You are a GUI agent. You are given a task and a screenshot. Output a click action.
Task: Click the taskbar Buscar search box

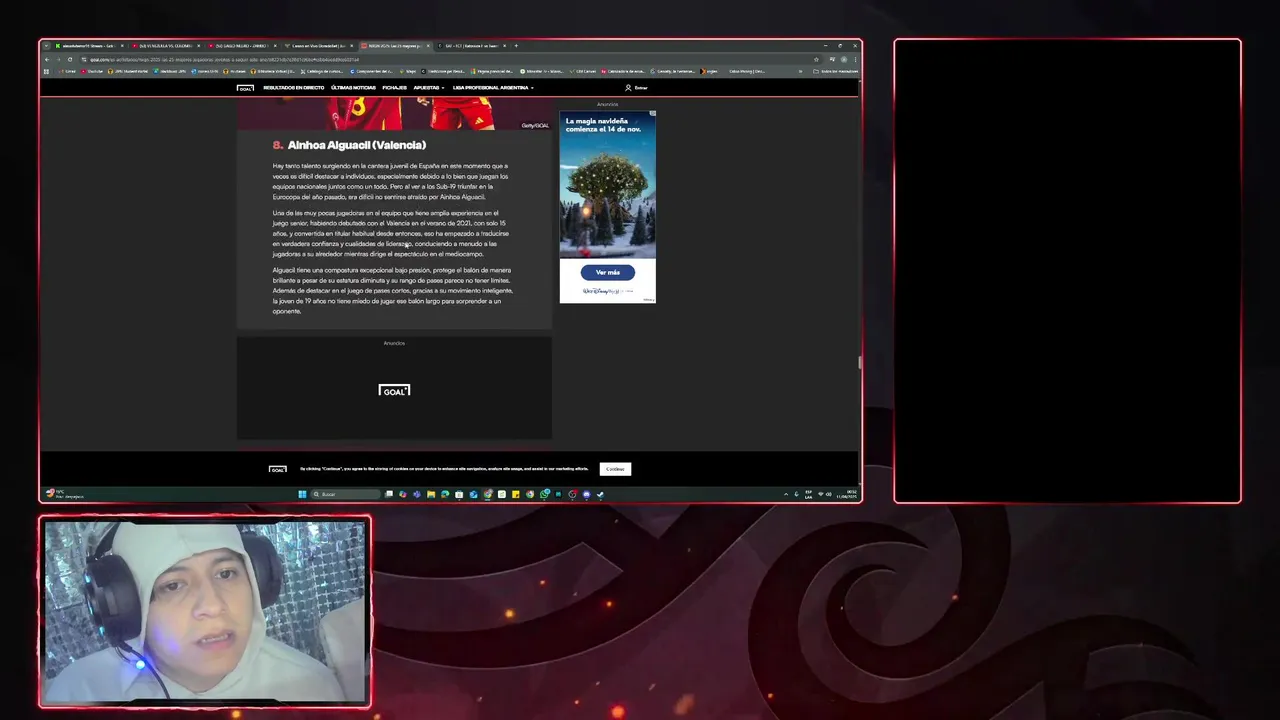tap(346, 494)
